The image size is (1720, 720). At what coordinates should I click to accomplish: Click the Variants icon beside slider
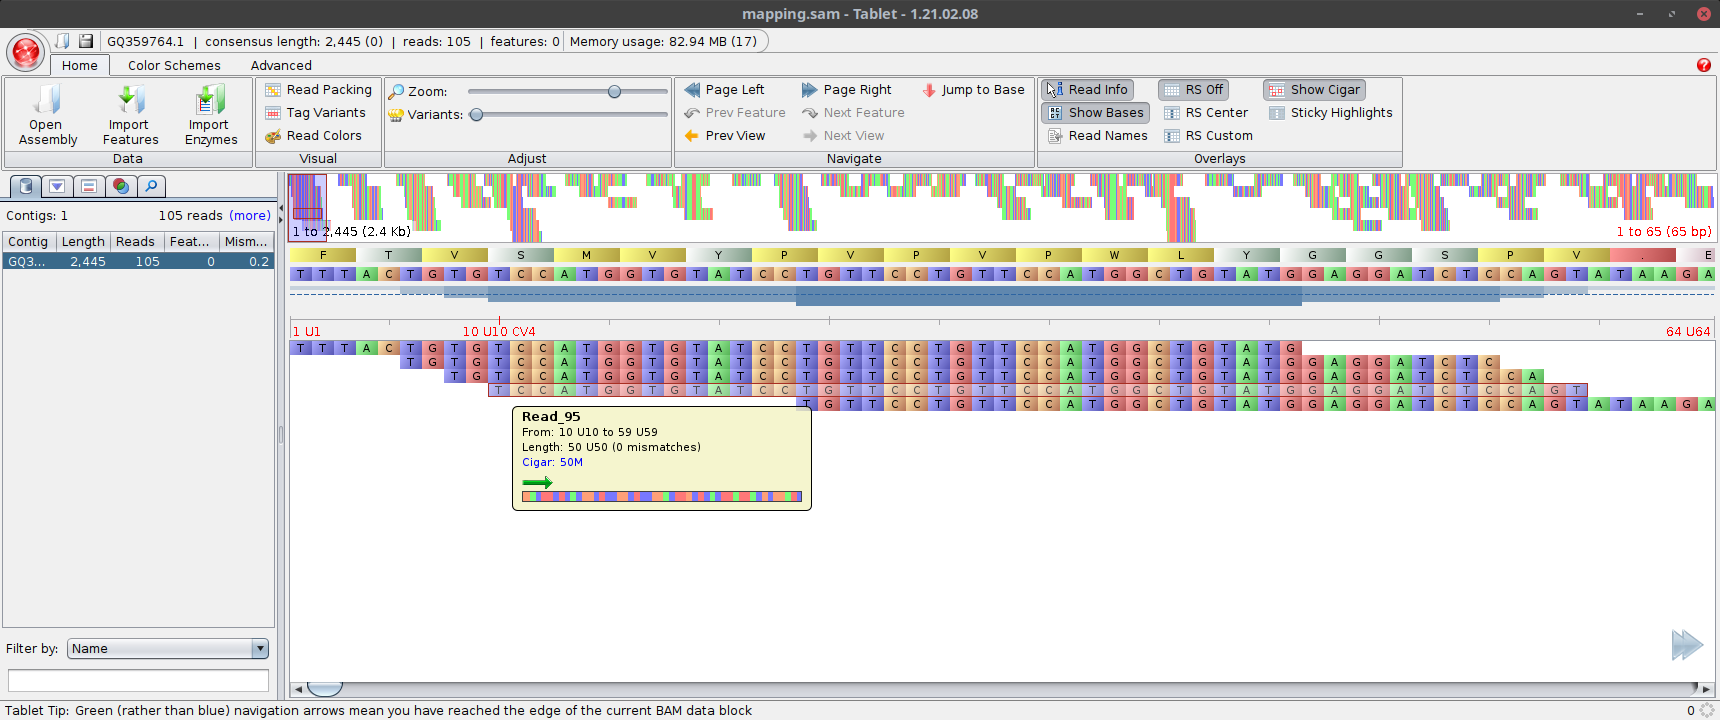(x=396, y=114)
